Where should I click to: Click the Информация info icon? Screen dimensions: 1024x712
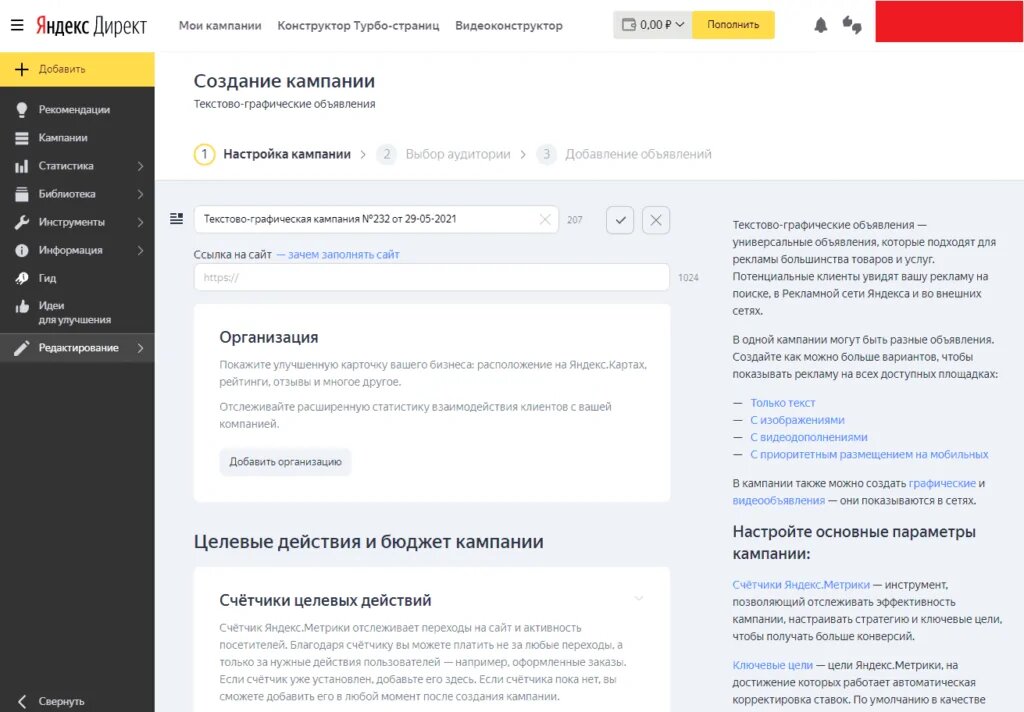22,250
